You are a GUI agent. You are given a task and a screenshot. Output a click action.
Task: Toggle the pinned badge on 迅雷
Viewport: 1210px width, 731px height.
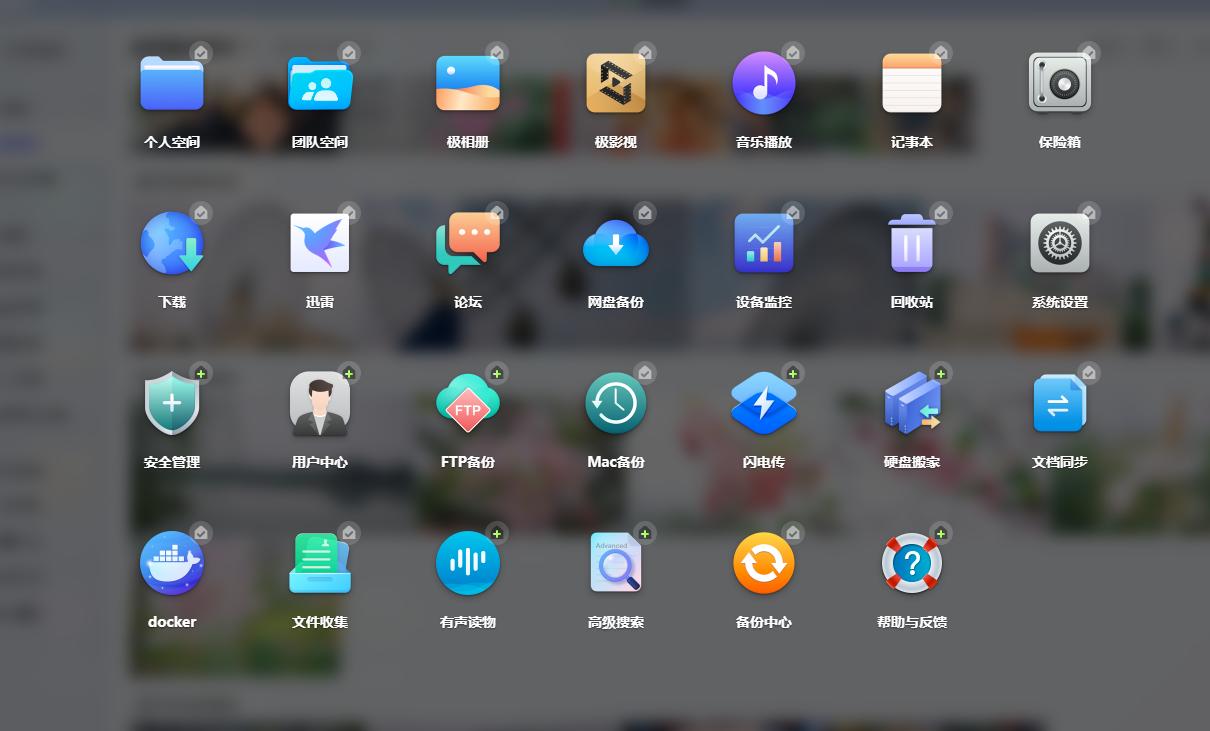[349, 212]
